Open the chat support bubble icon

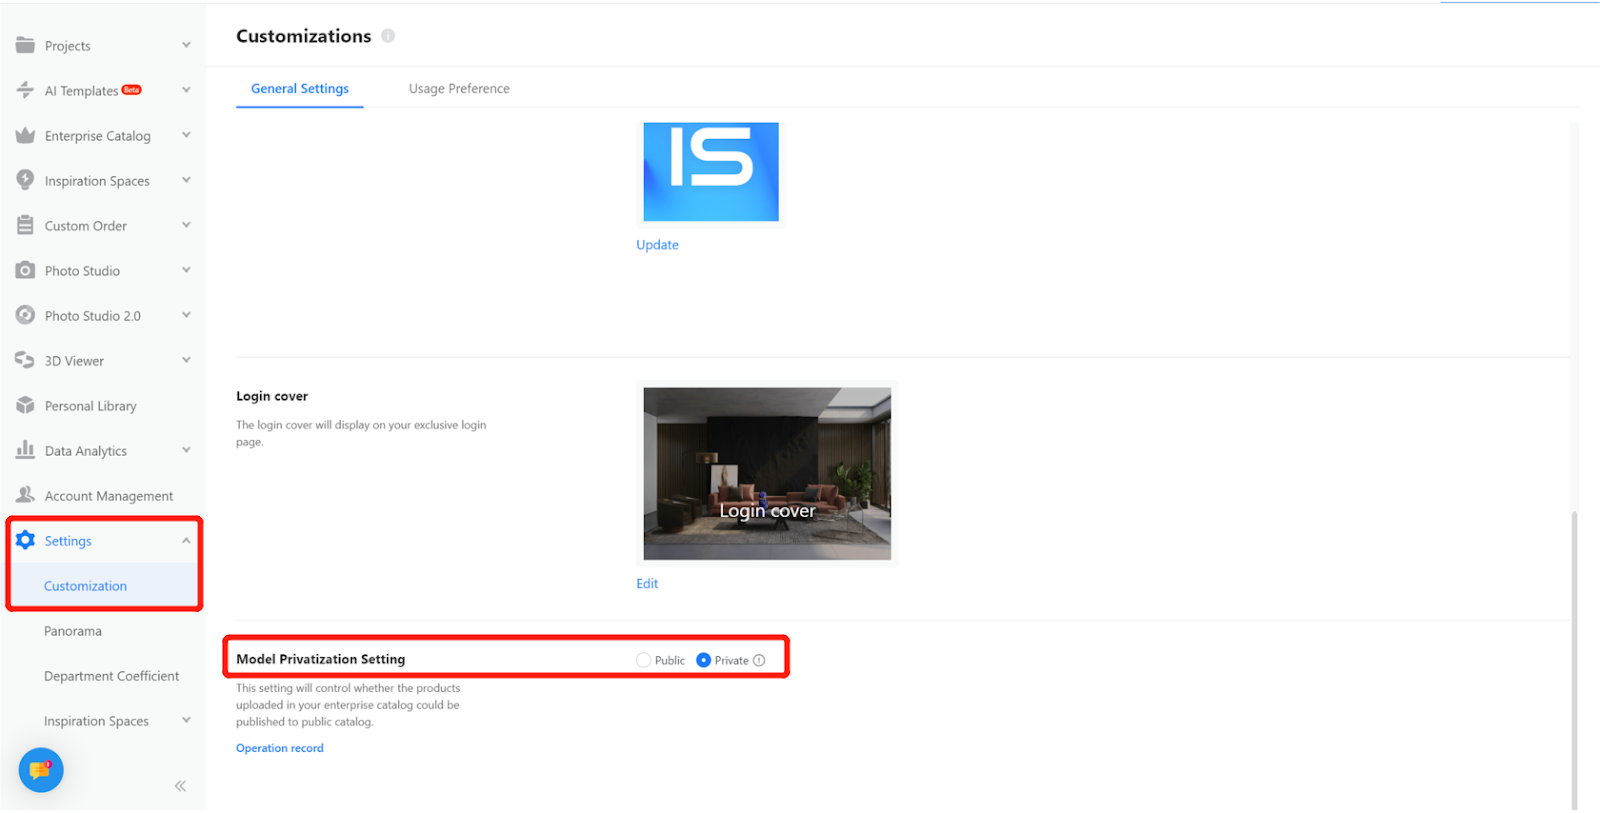coord(41,770)
